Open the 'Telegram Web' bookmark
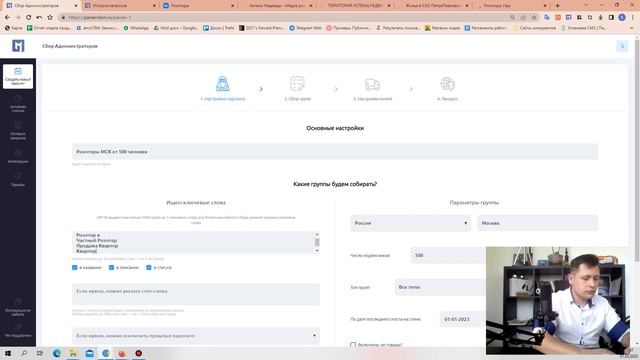This screenshot has width=640, height=360. point(306,28)
